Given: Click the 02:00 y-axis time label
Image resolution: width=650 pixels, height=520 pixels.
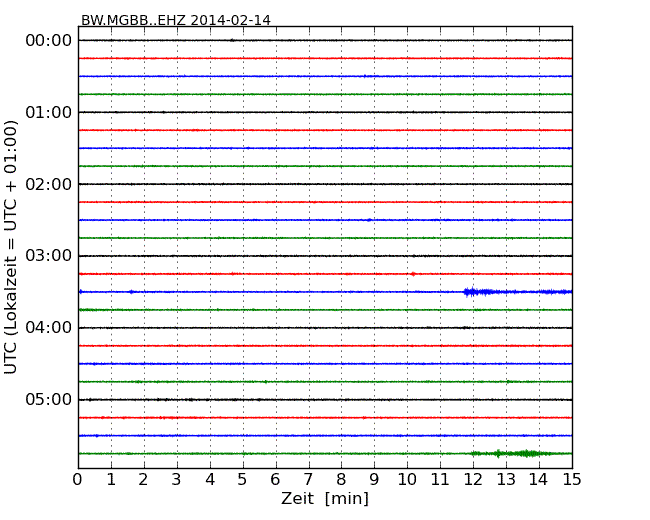Looking at the screenshot, I should (49, 184).
